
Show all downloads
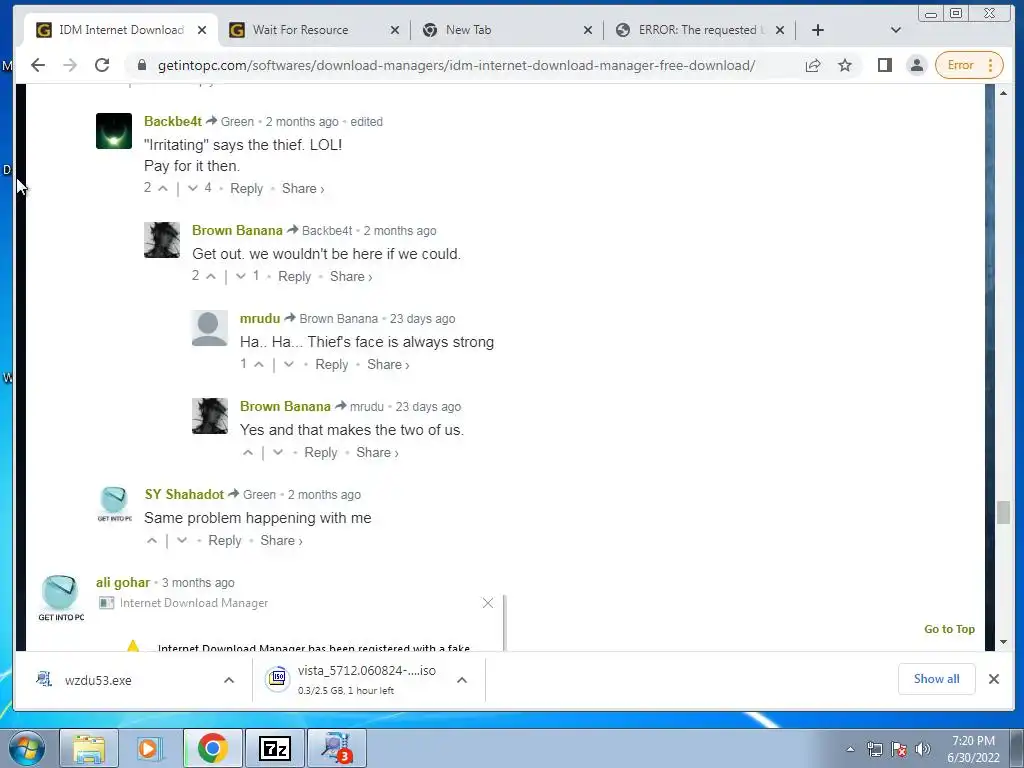click(x=936, y=679)
